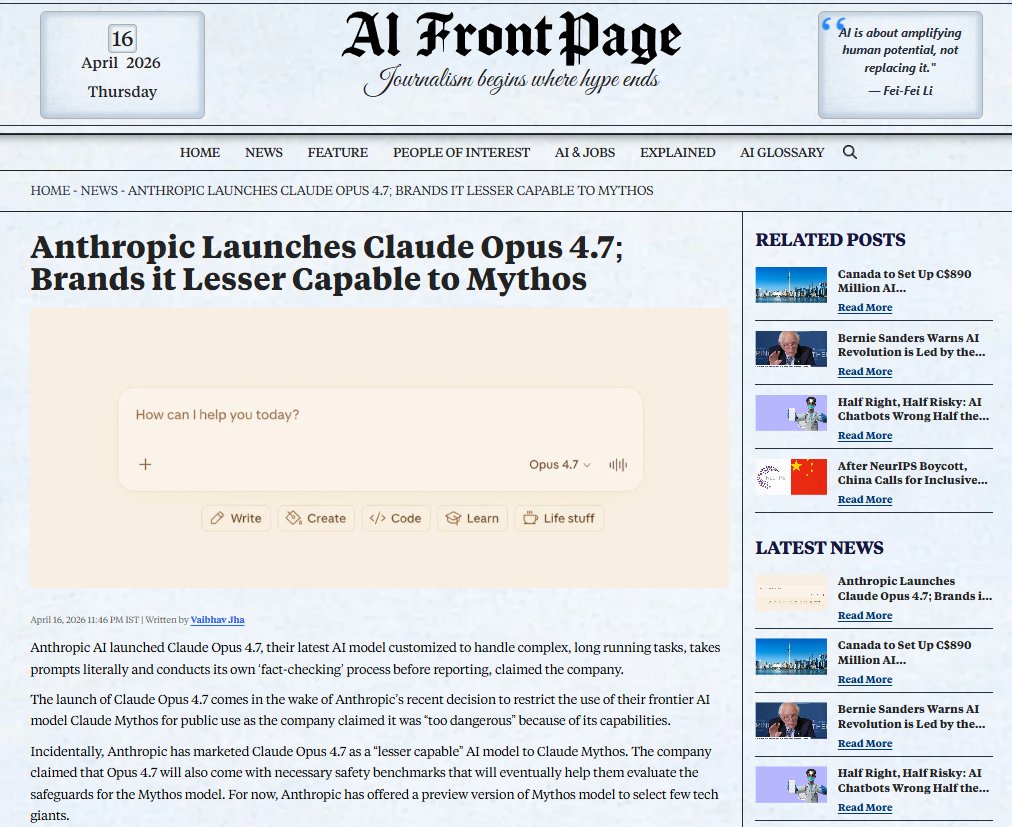
Task: Open 'After NeurIPS Boycott' post title
Action: point(913,473)
